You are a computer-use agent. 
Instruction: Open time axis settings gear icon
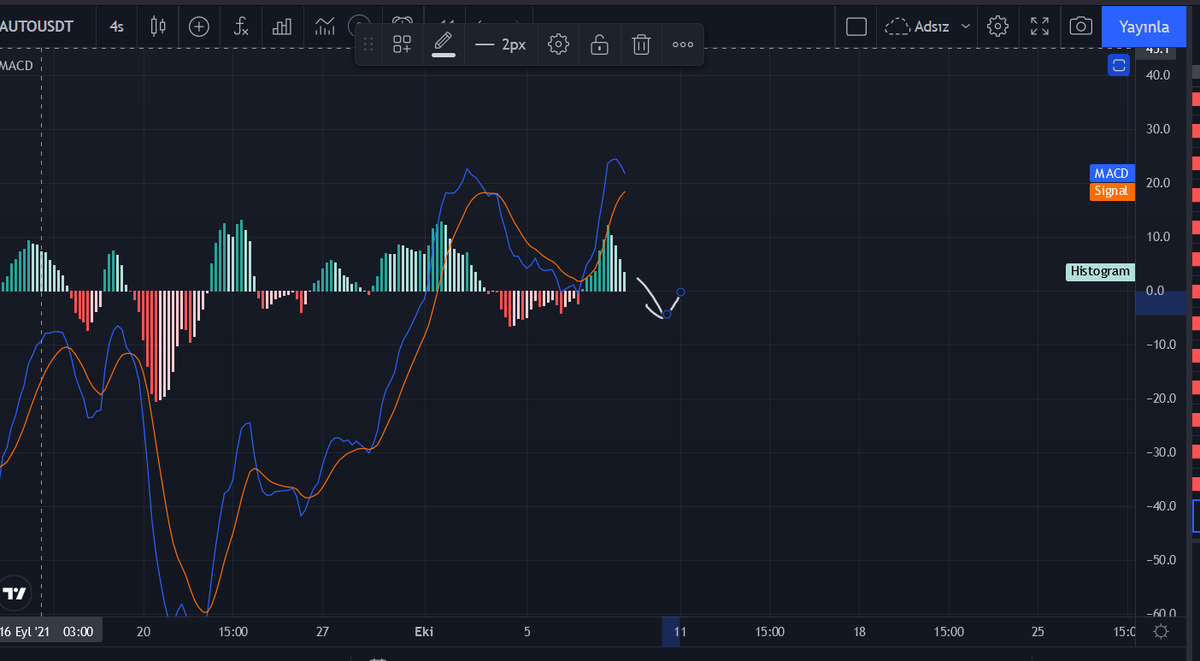(x=1161, y=632)
